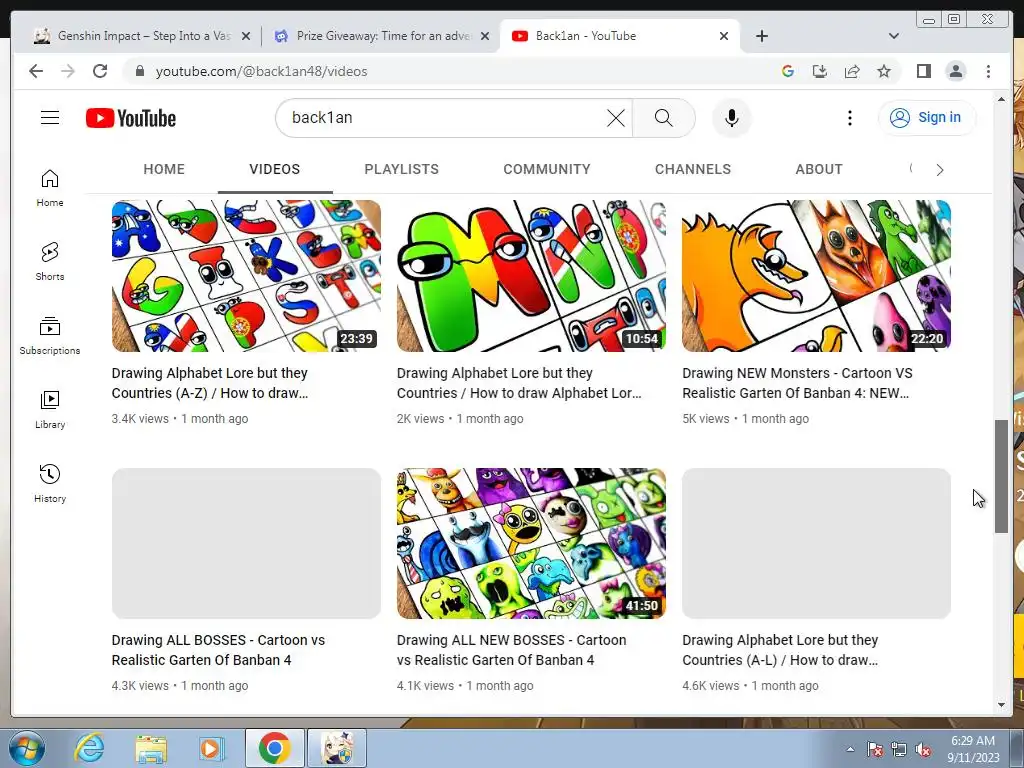Click the YouTube logo
1024x768 pixels.
pos(131,118)
